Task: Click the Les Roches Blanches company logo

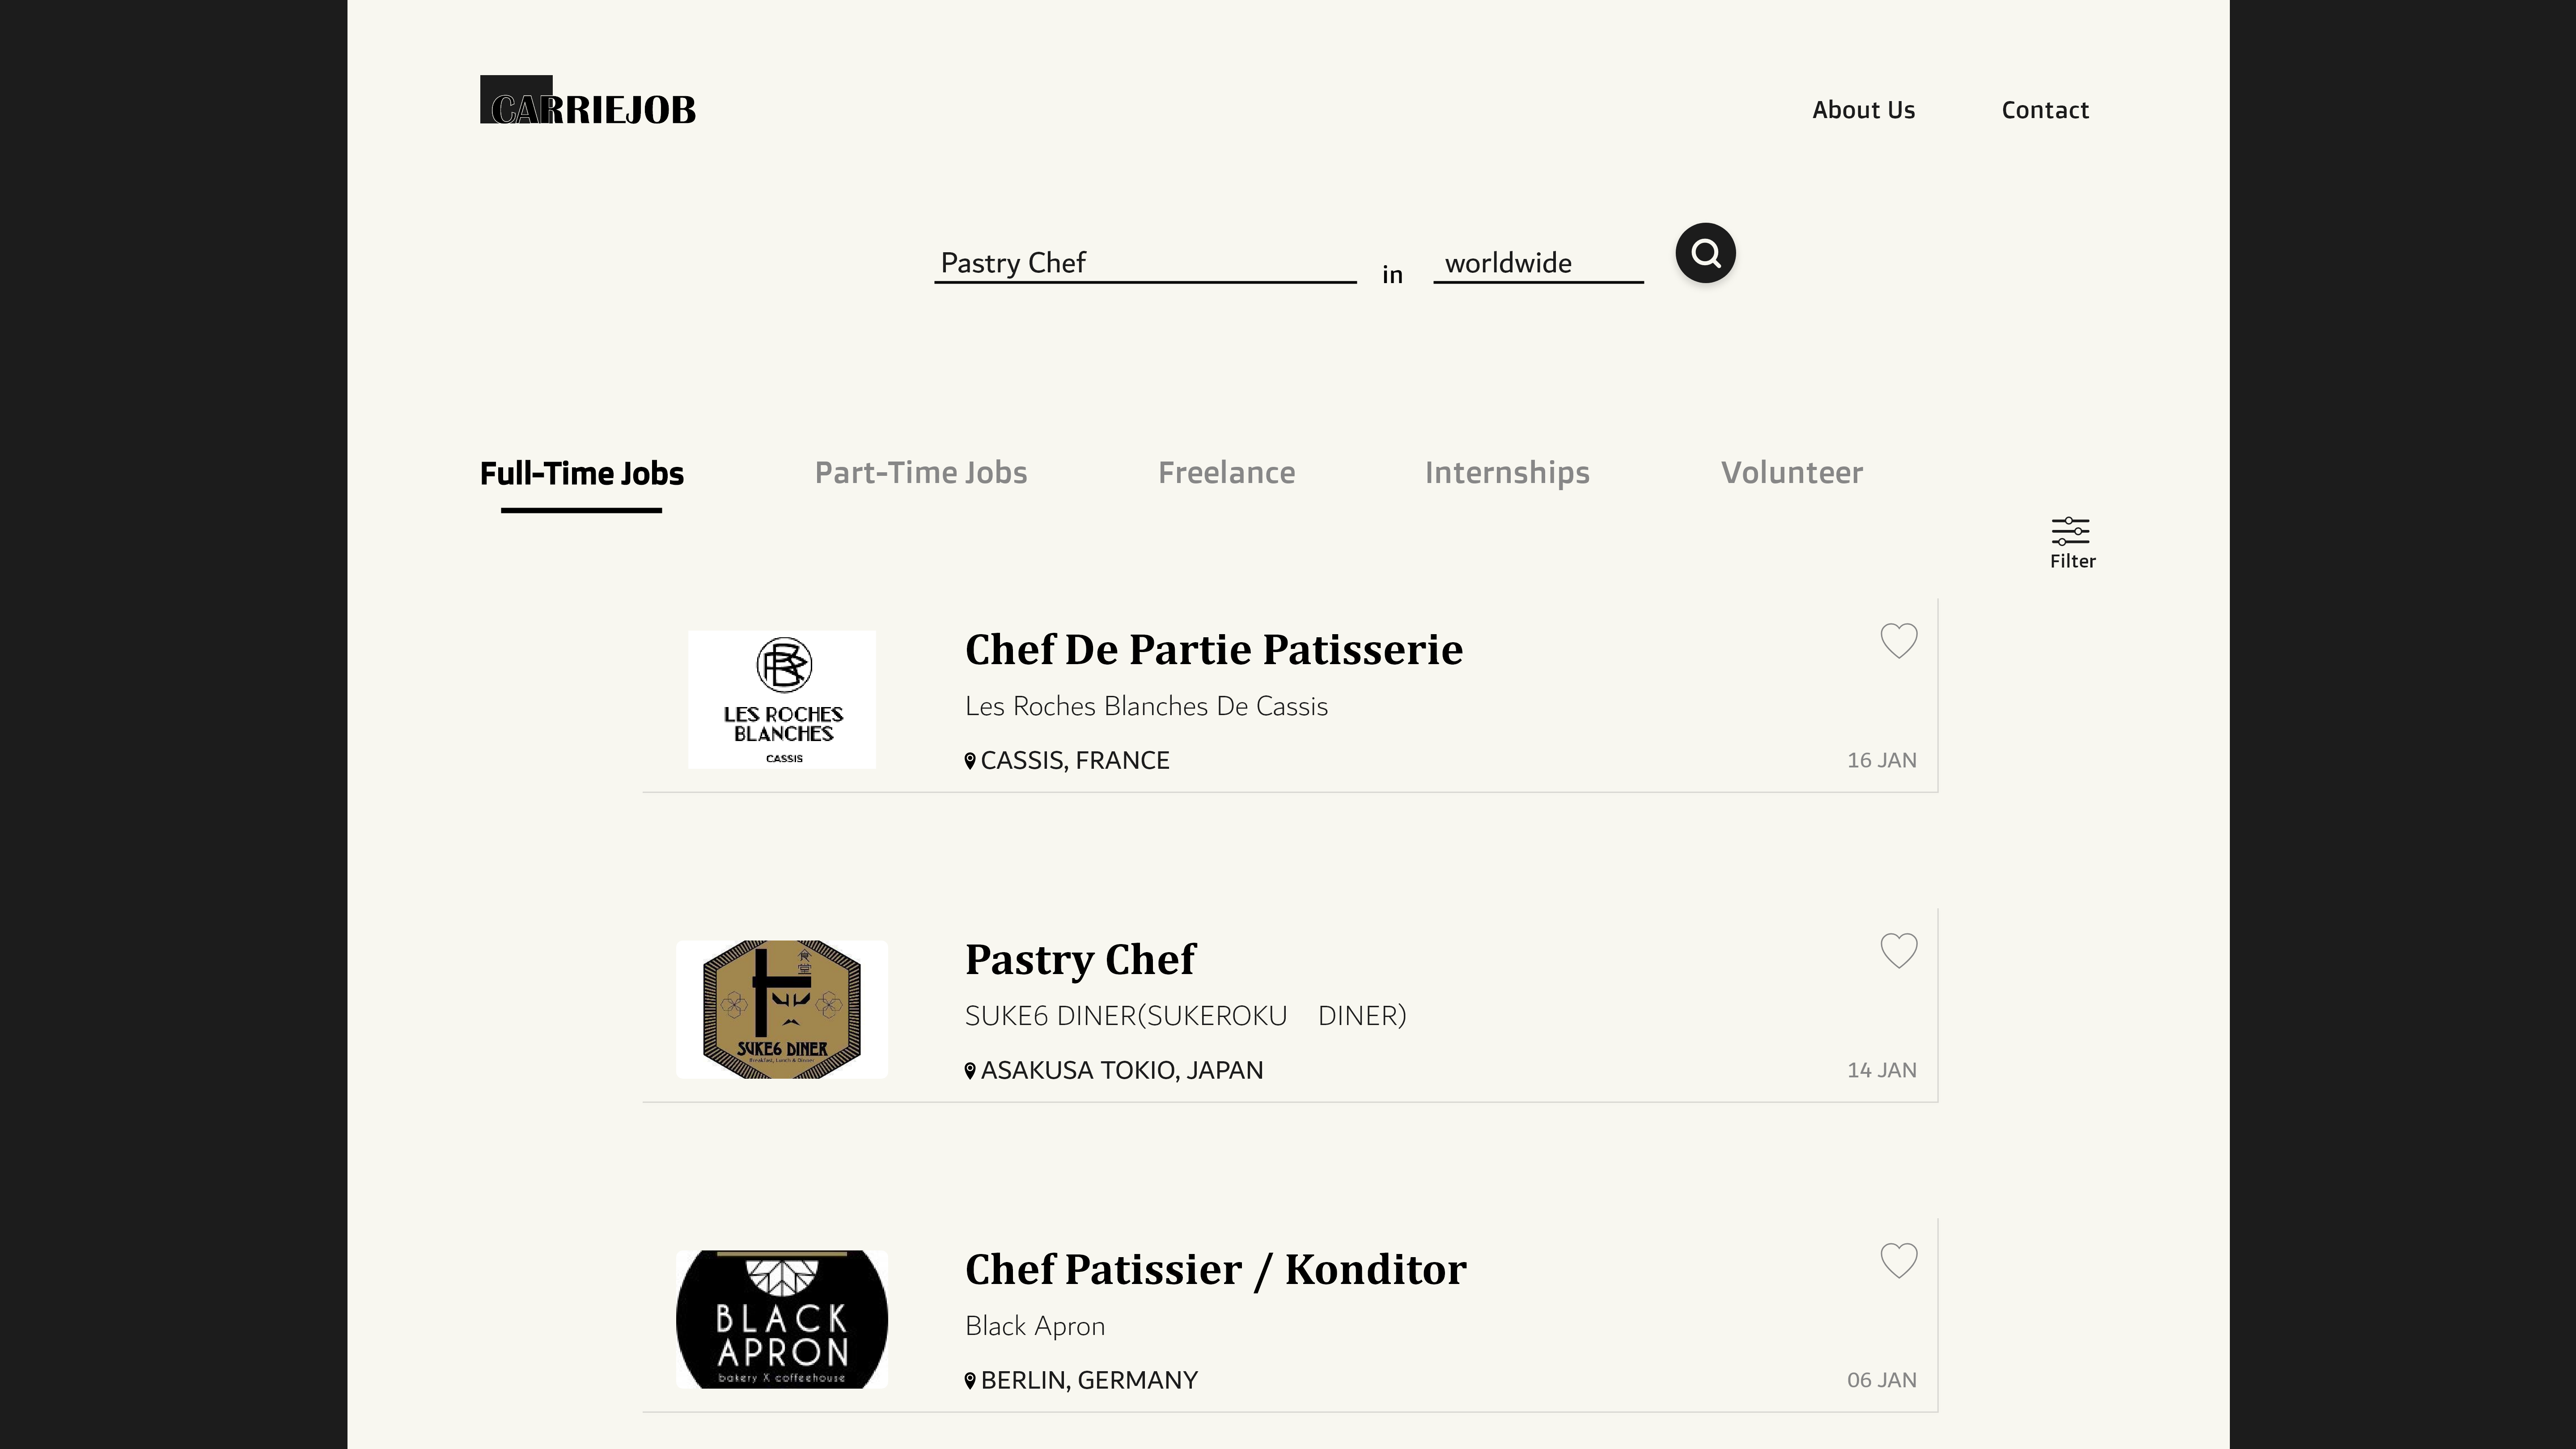Action: tap(782, 700)
